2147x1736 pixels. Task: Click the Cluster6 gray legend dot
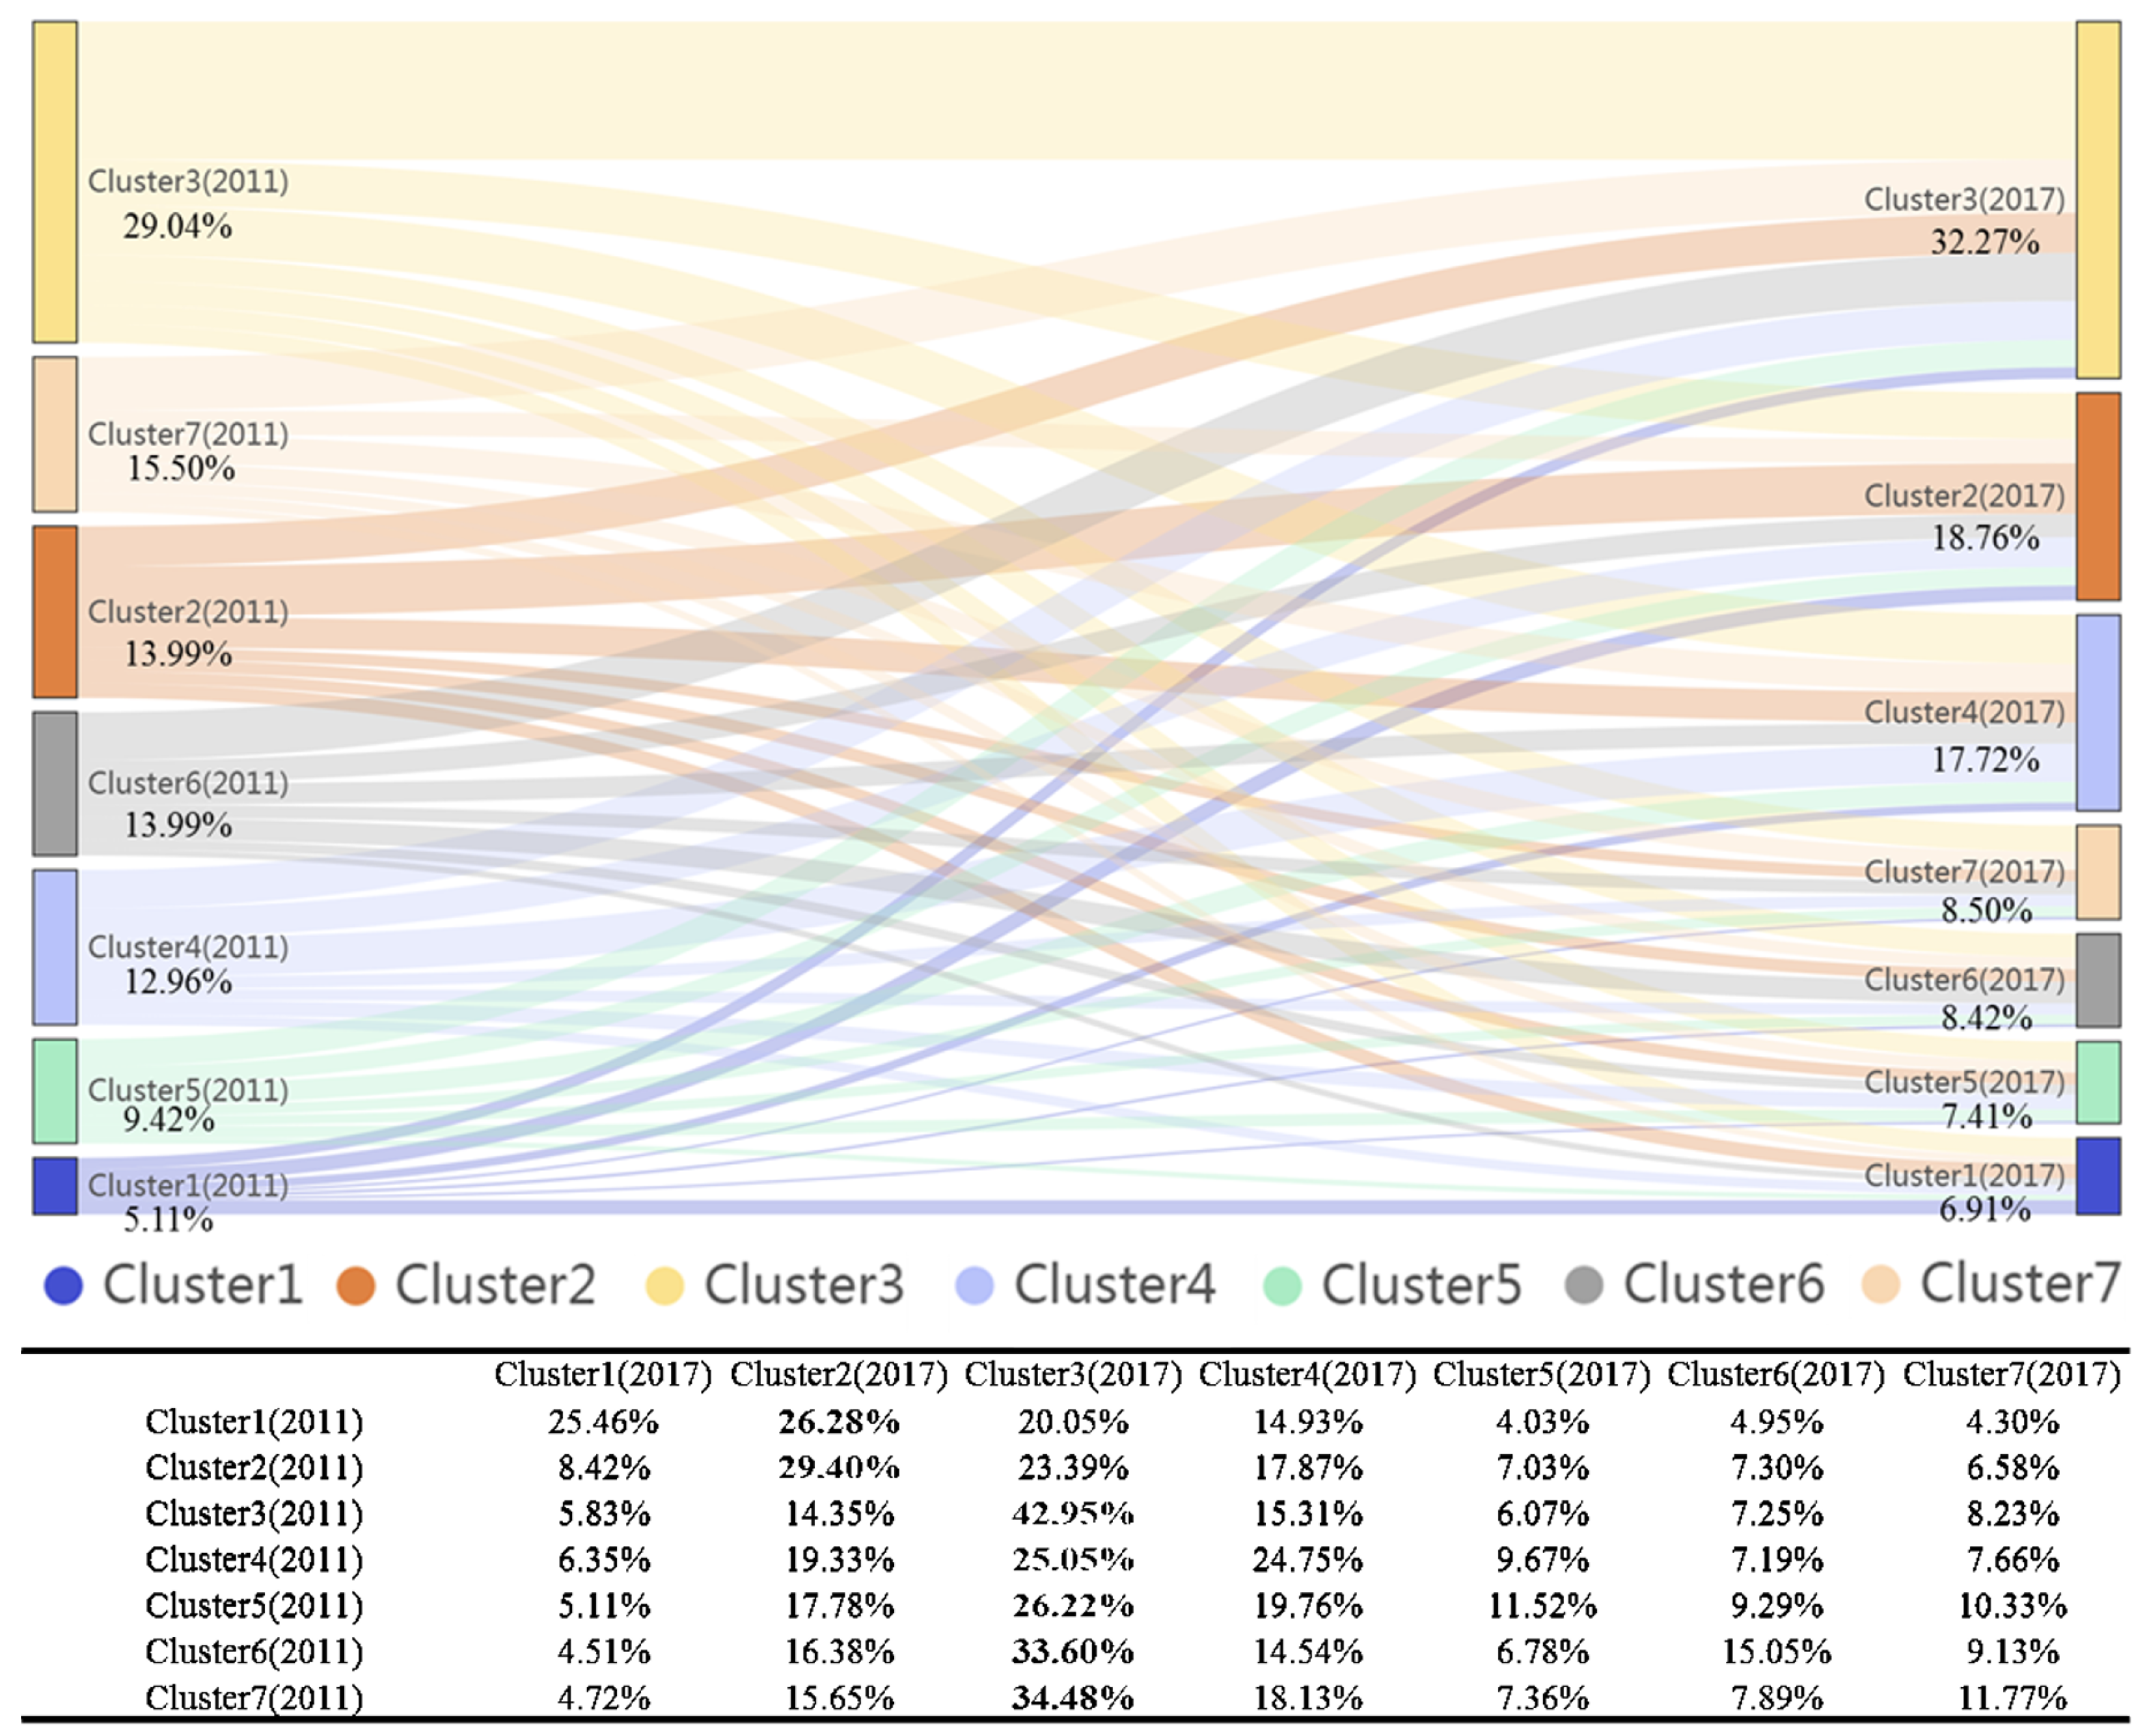pos(1584,1285)
